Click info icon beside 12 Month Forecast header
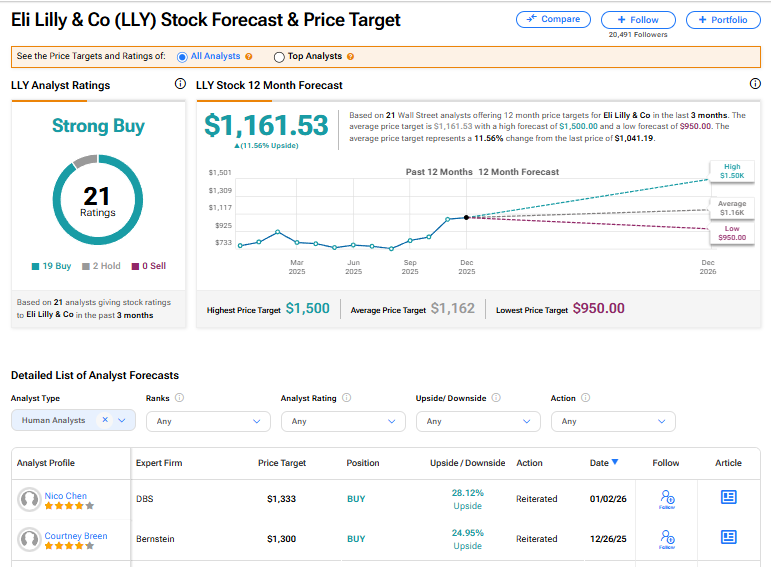This screenshot has width=771, height=567. [x=755, y=84]
